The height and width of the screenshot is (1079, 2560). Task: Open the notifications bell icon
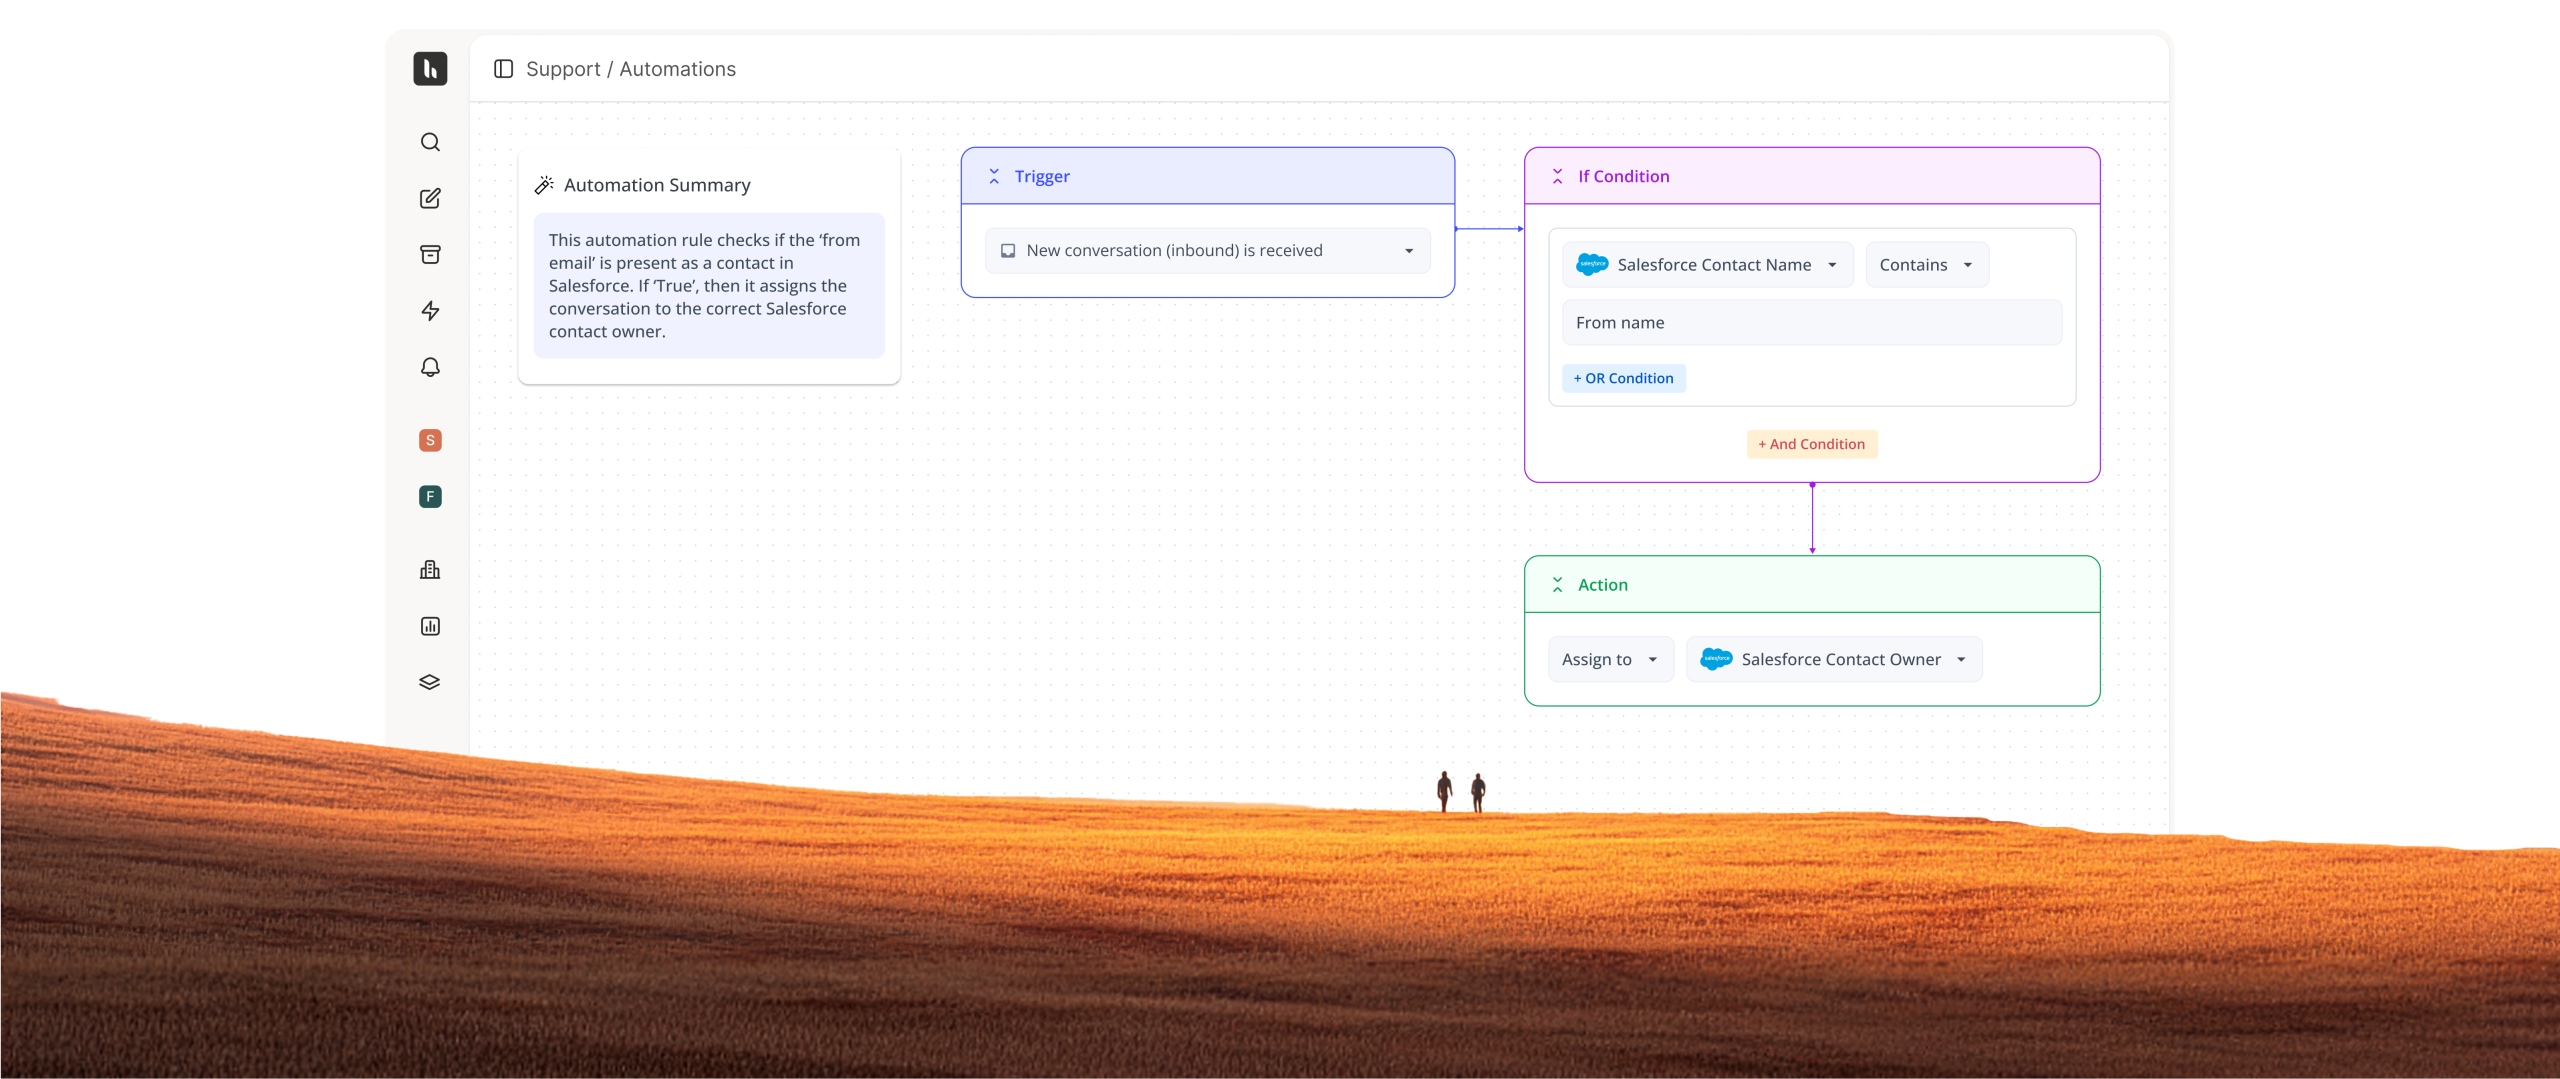[430, 367]
